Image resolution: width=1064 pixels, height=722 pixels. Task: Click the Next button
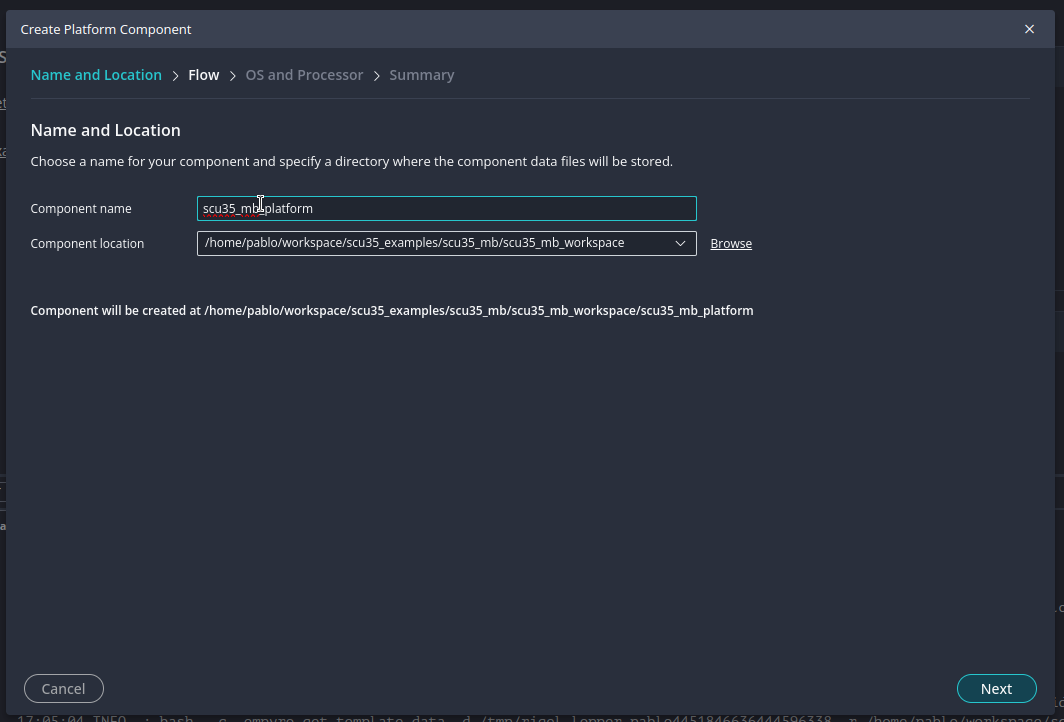(x=996, y=688)
